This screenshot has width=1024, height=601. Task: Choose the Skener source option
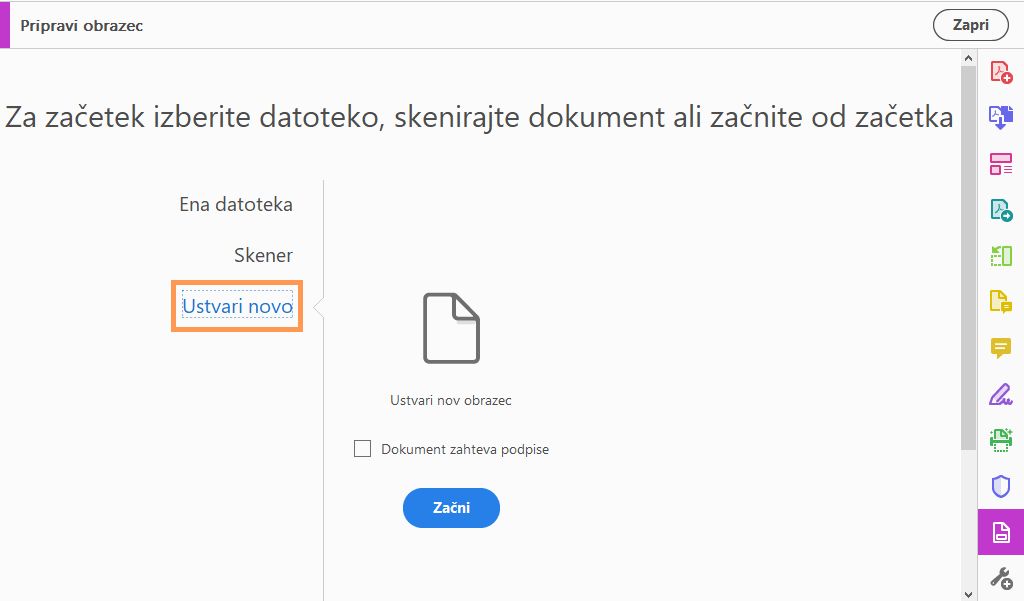[x=263, y=255]
